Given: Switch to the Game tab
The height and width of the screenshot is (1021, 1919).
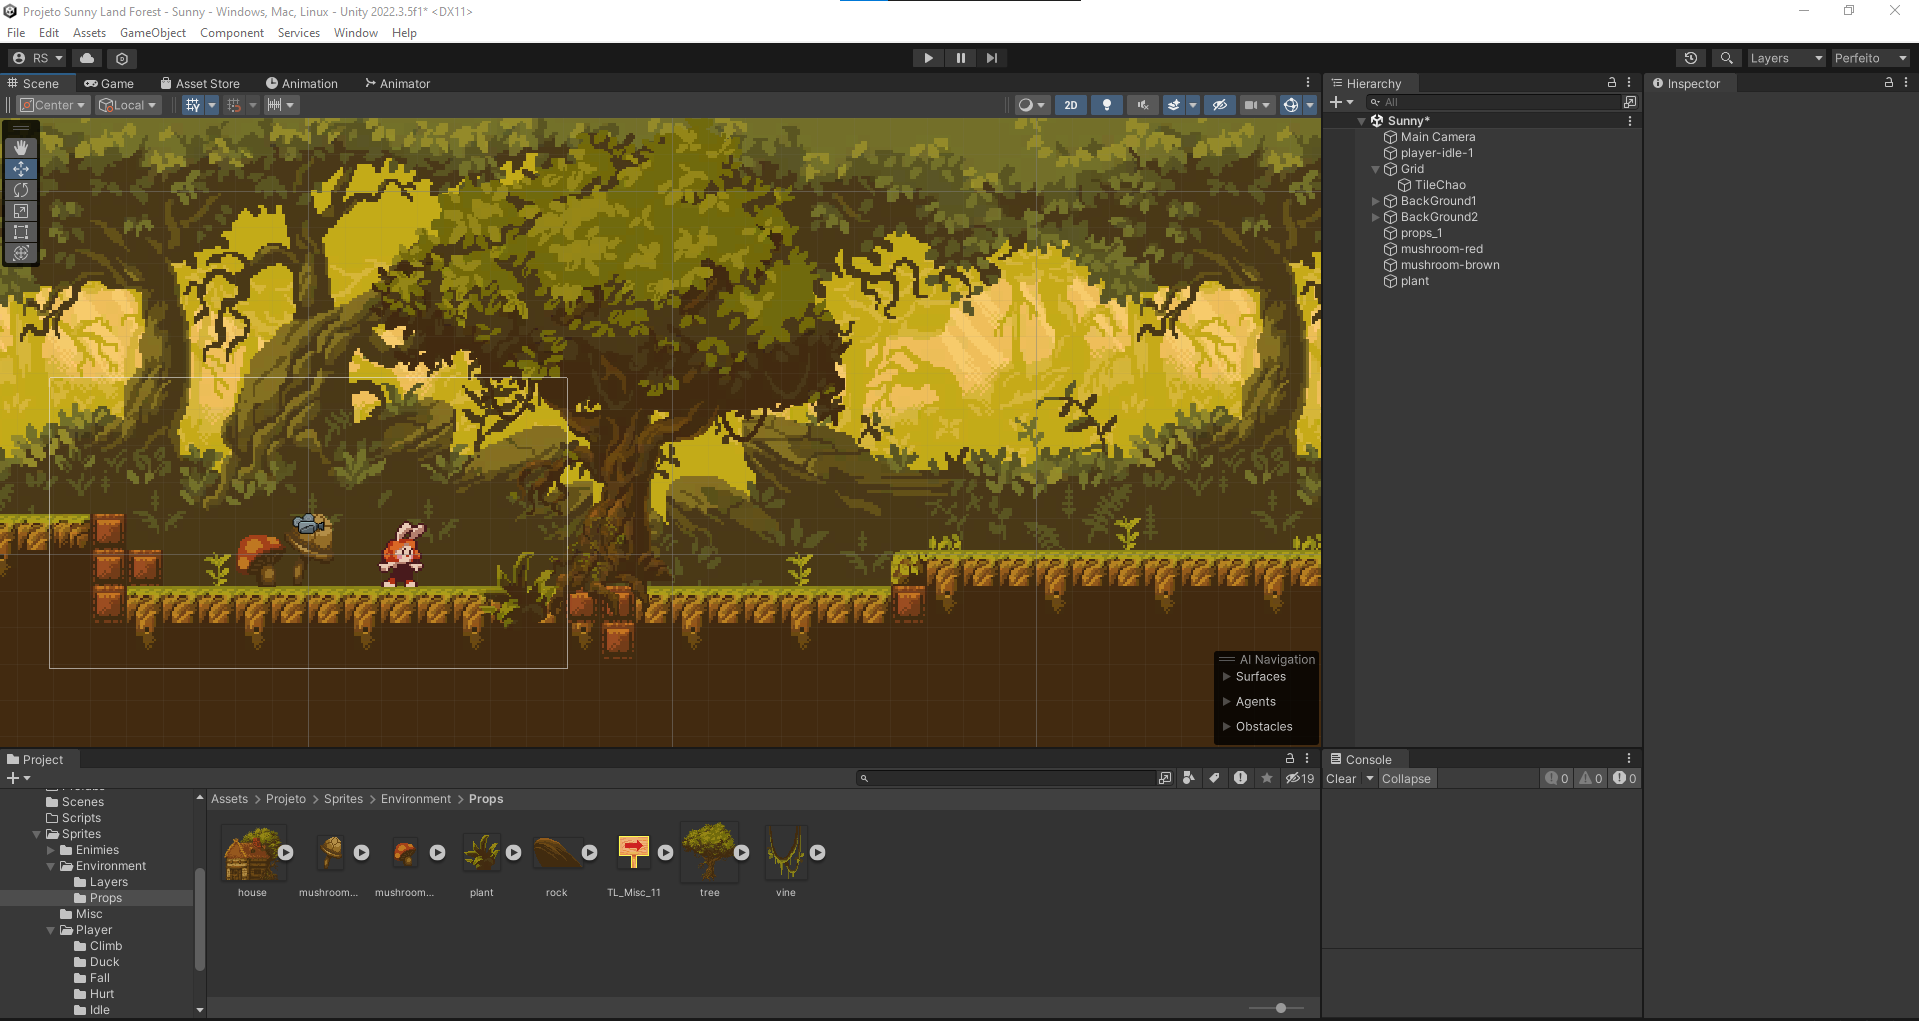Looking at the screenshot, I should tap(109, 83).
